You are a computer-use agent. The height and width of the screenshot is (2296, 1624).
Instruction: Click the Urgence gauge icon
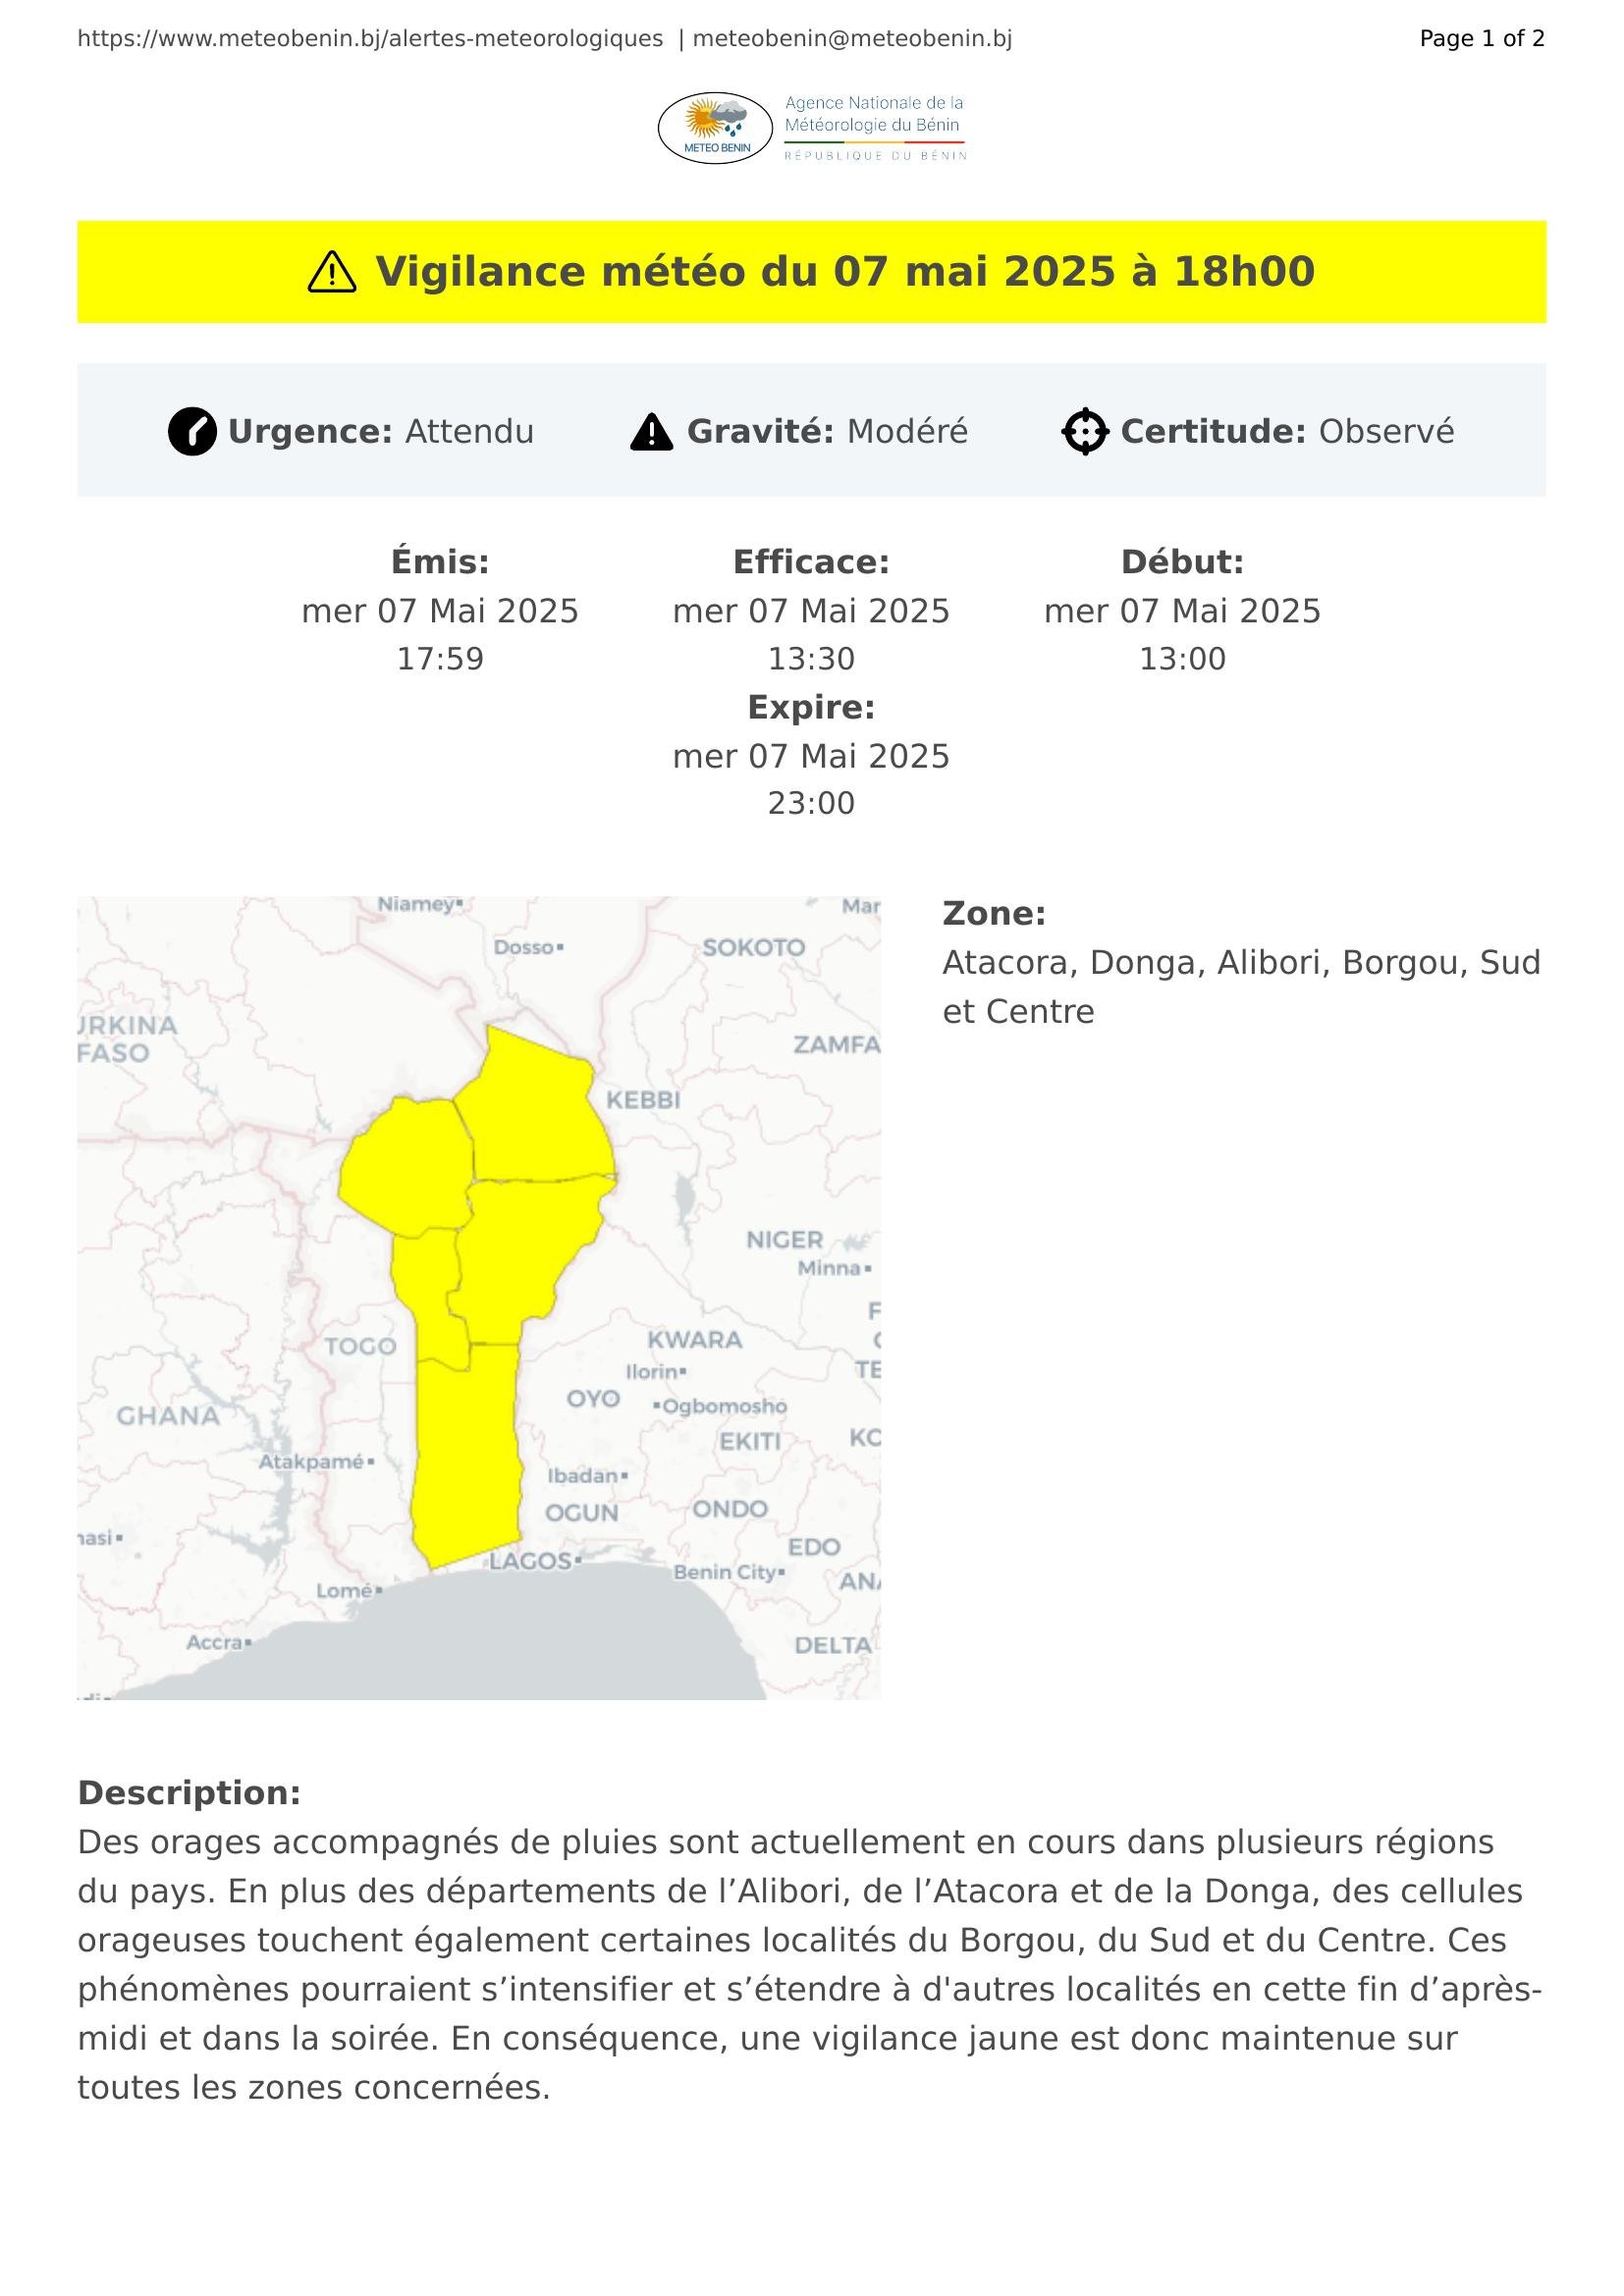tap(192, 432)
